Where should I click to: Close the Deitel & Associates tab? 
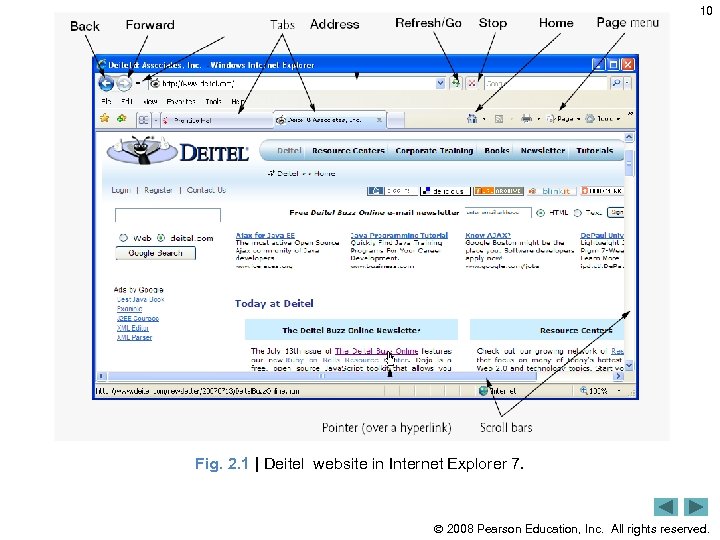tap(379, 120)
